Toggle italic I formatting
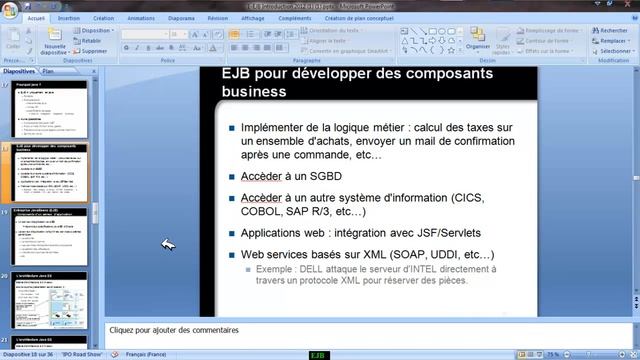The width and height of the screenshot is (640, 360). pyautogui.click(x=137, y=48)
